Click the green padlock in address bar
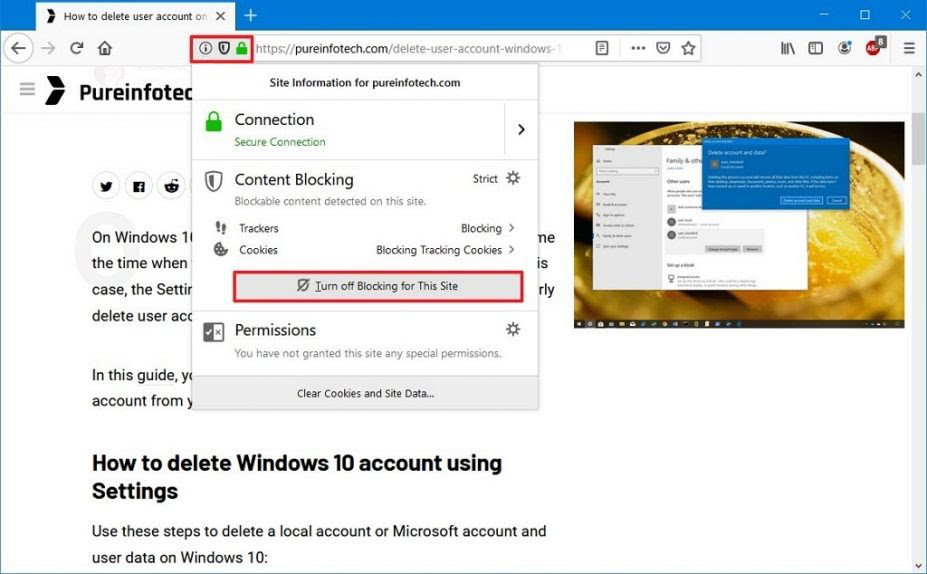The width and height of the screenshot is (927, 574). click(241, 48)
